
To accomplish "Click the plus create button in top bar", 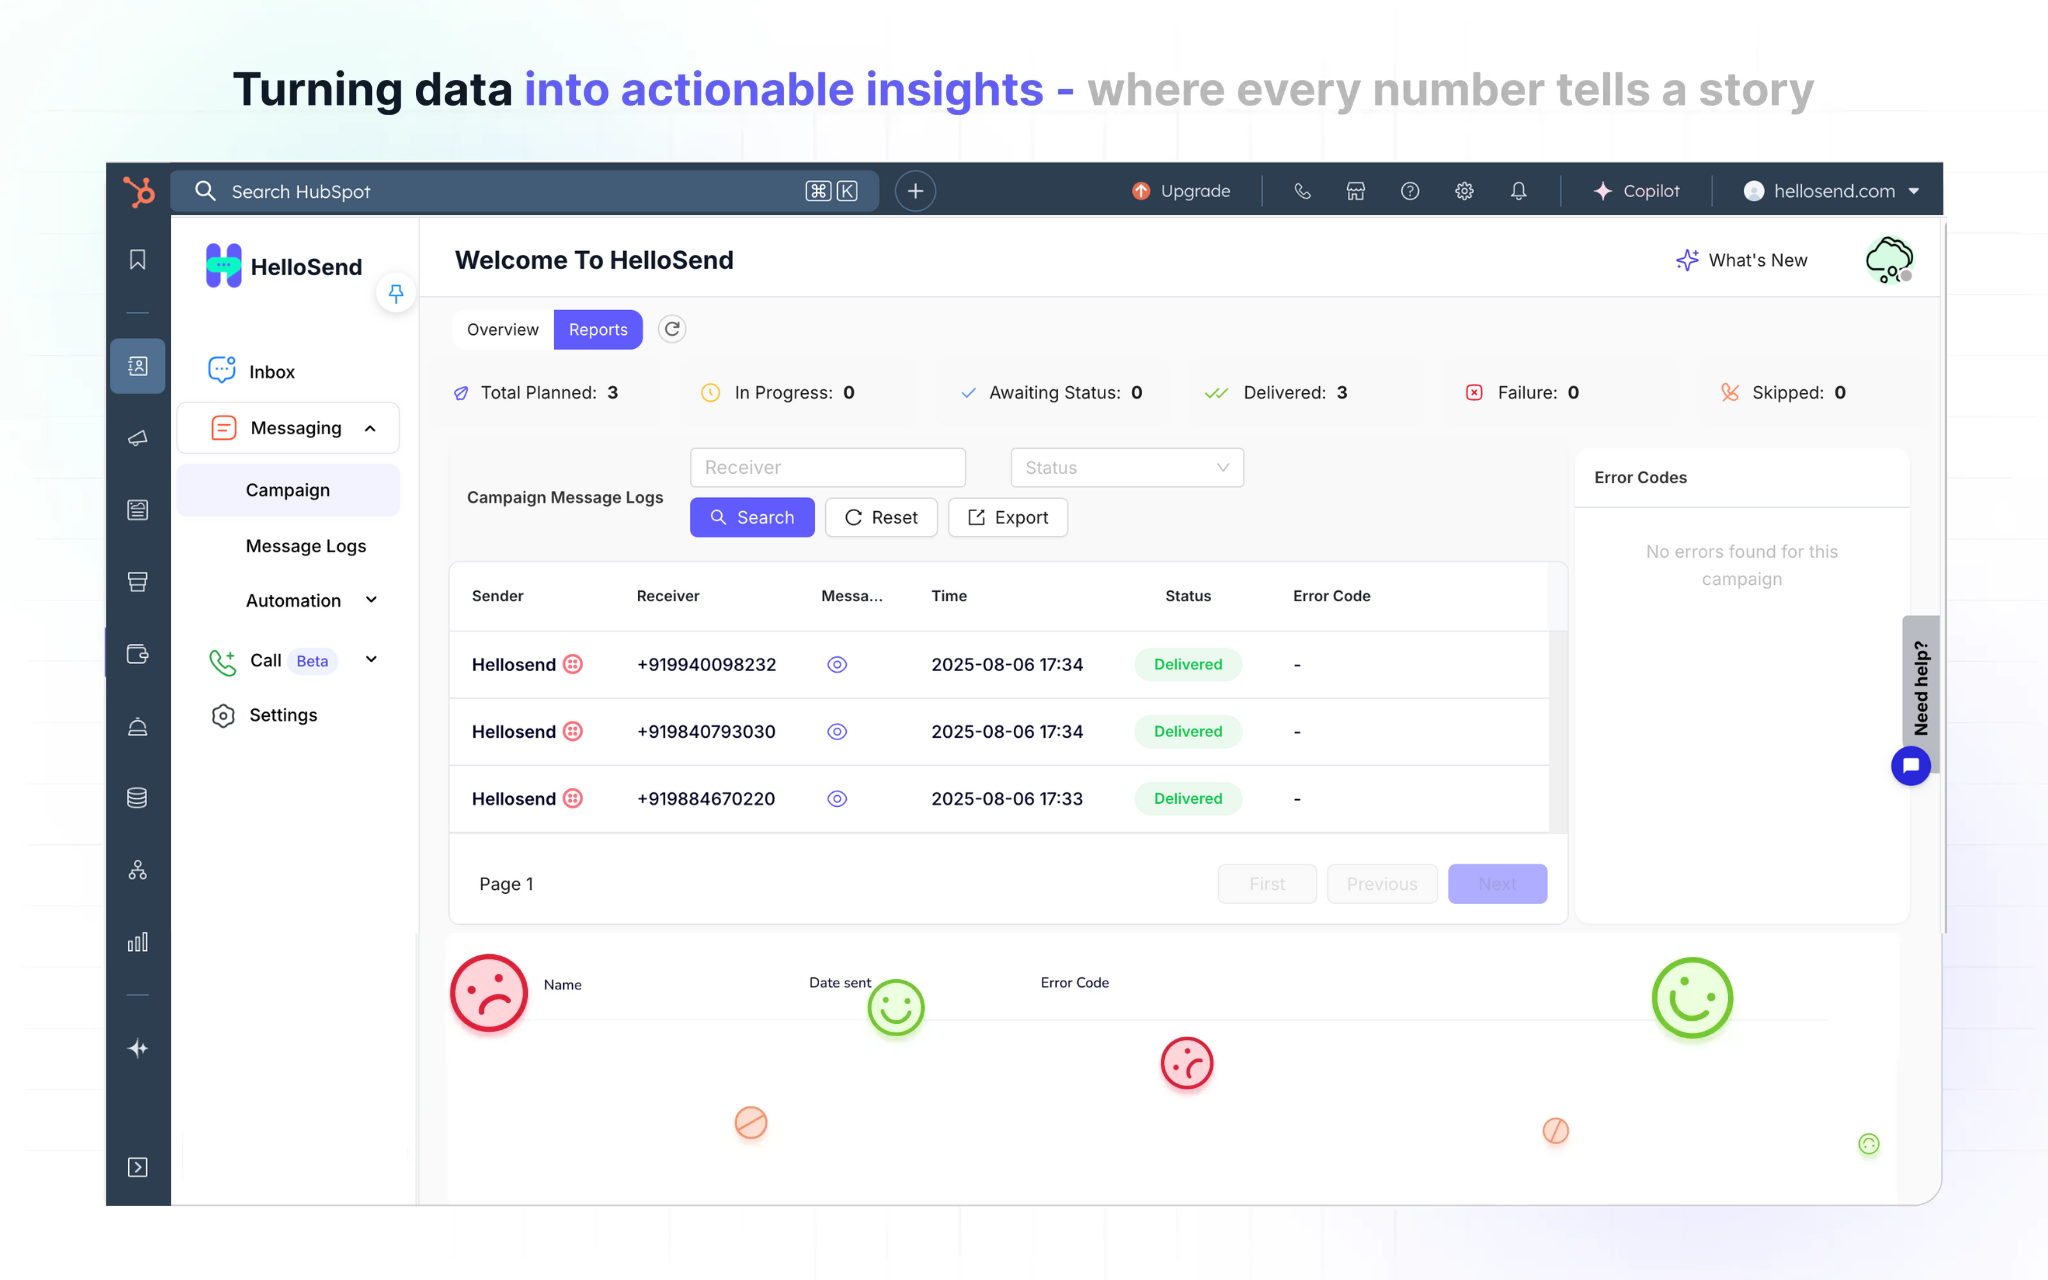I will (x=915, y=191).
